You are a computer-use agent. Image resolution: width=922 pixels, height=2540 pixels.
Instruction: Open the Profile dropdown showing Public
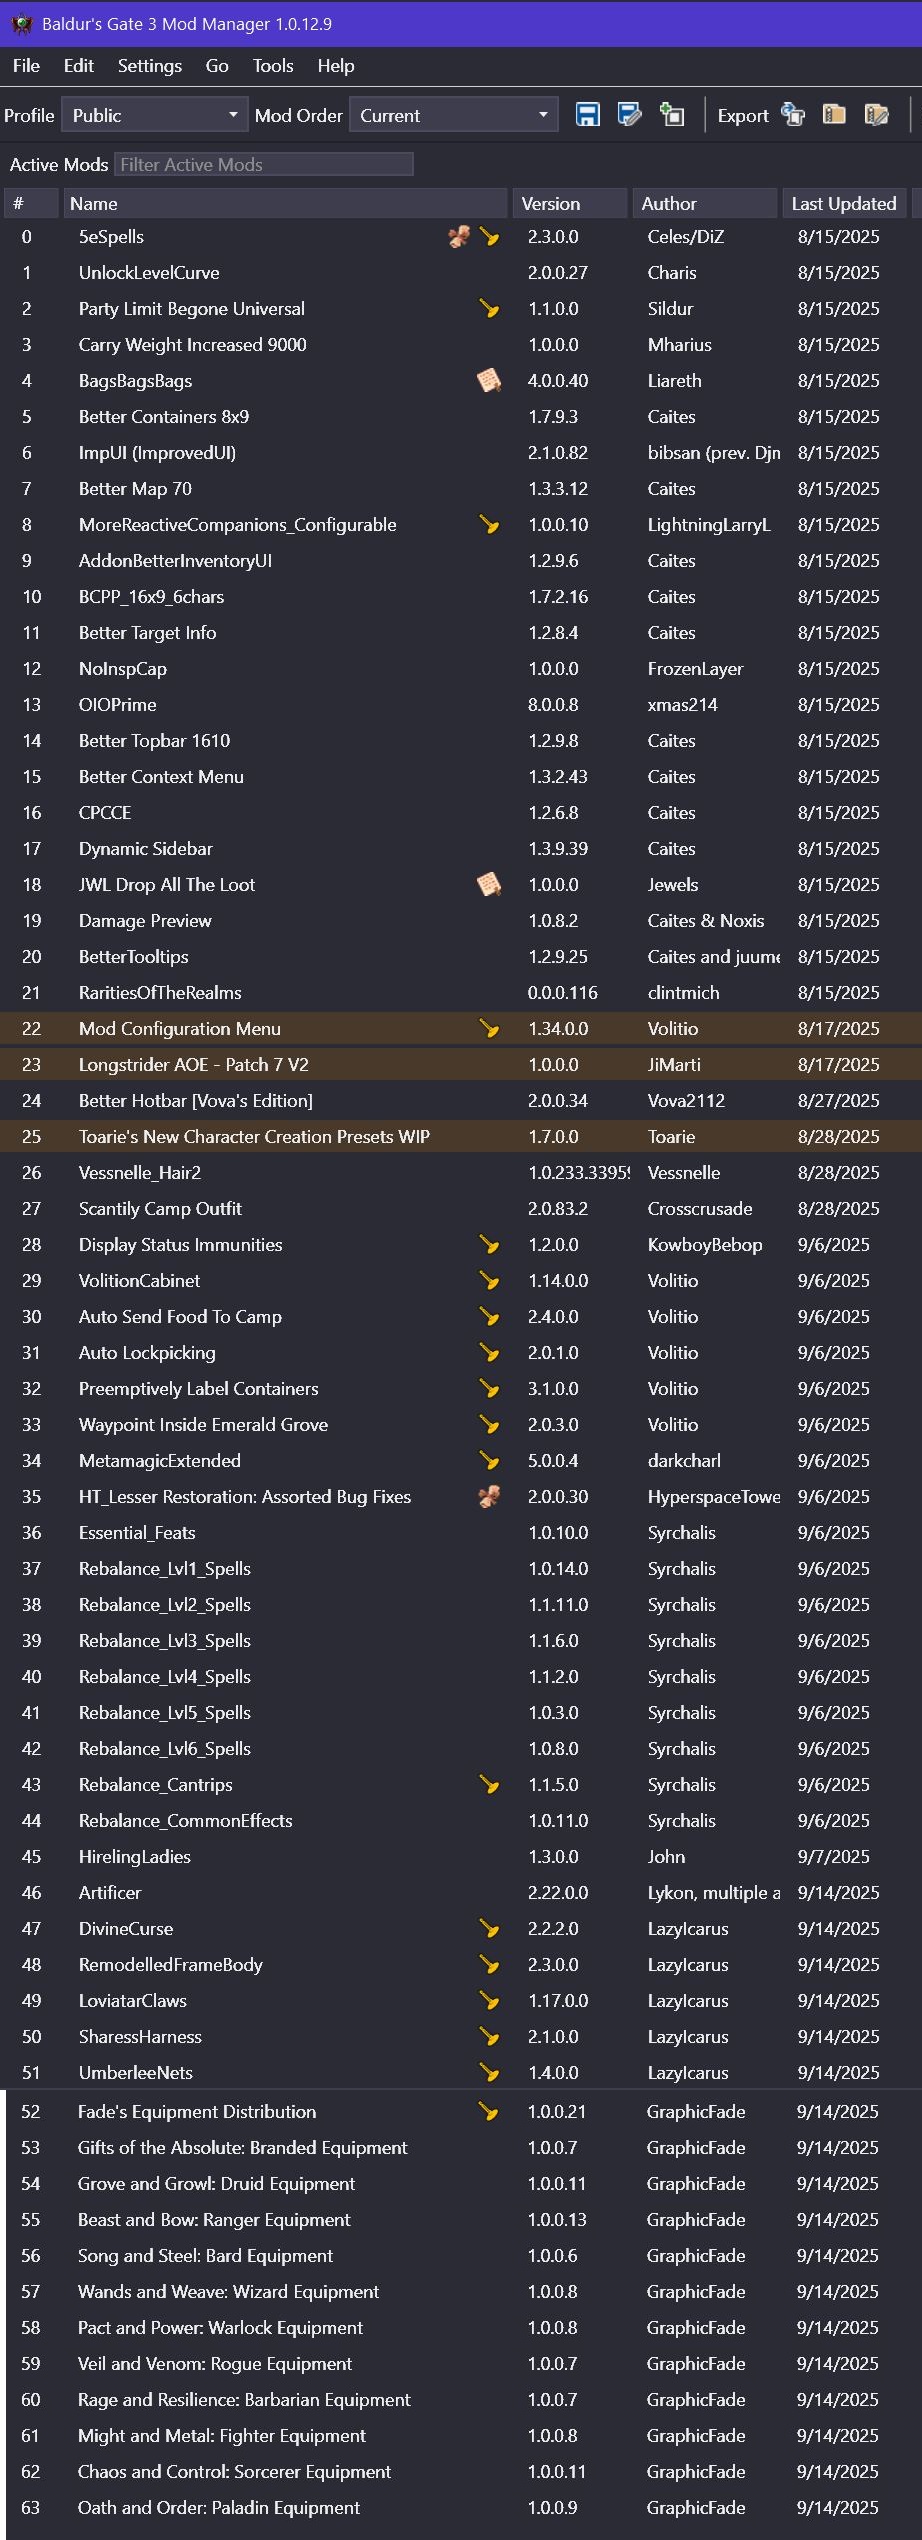click(x=154, y=115)
